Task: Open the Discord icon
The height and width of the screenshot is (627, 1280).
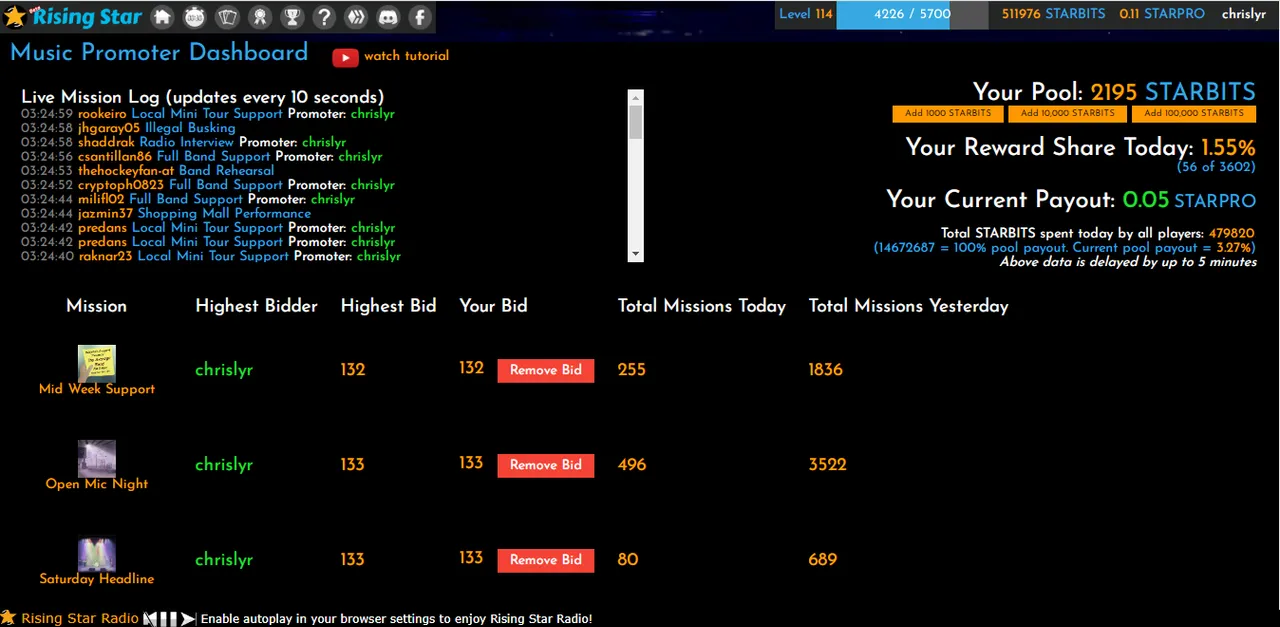Action: 388,17
